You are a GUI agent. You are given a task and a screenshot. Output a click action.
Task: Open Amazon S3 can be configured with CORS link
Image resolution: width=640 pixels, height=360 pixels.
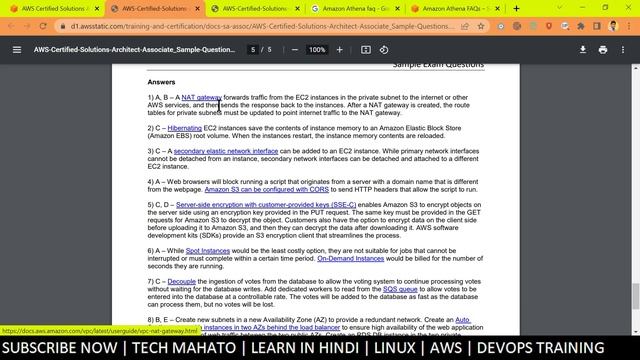tap(267, 189)
